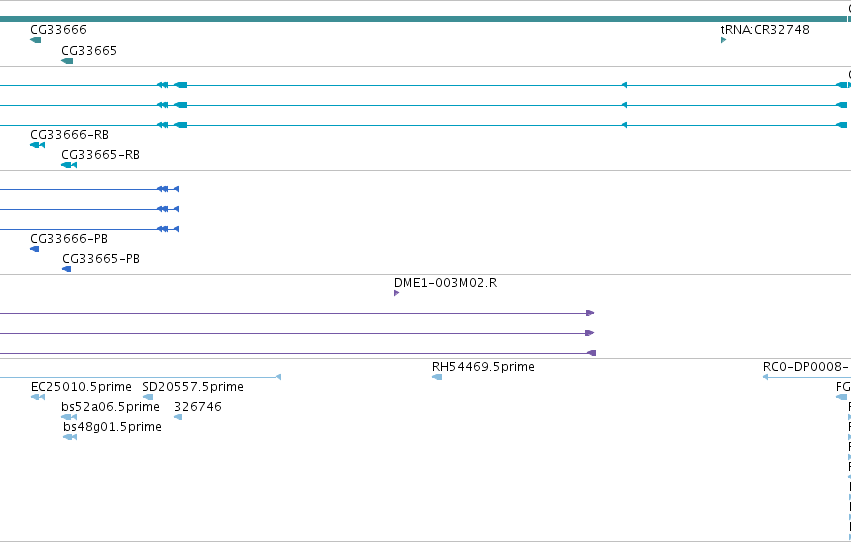Select the CG33666-RB transcript label
Image resolution: width=851 pixels, height=542 pixels.
[69, 135]
